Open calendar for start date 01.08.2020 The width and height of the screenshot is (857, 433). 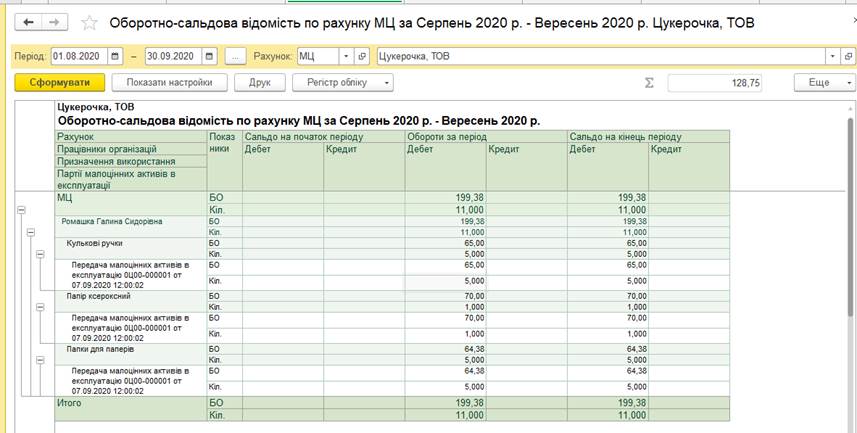point(116,56)
